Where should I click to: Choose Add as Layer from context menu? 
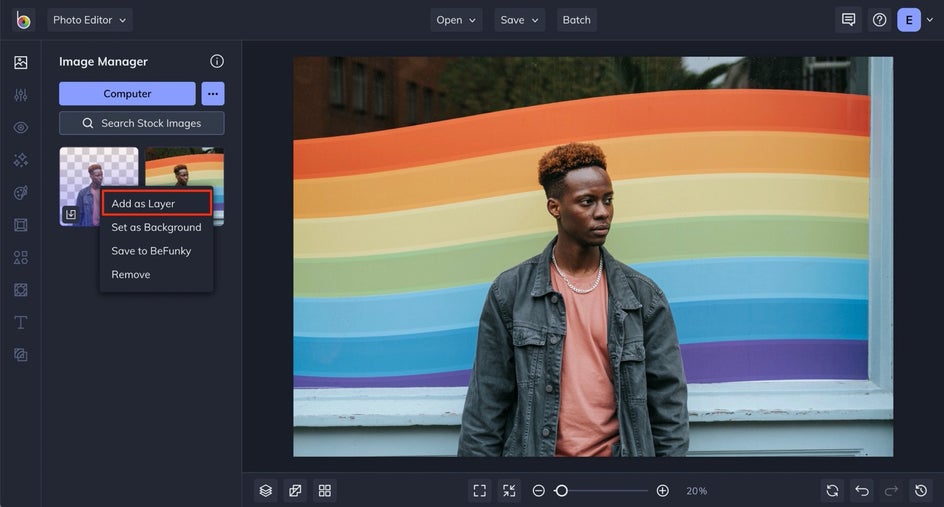point(156,203)
